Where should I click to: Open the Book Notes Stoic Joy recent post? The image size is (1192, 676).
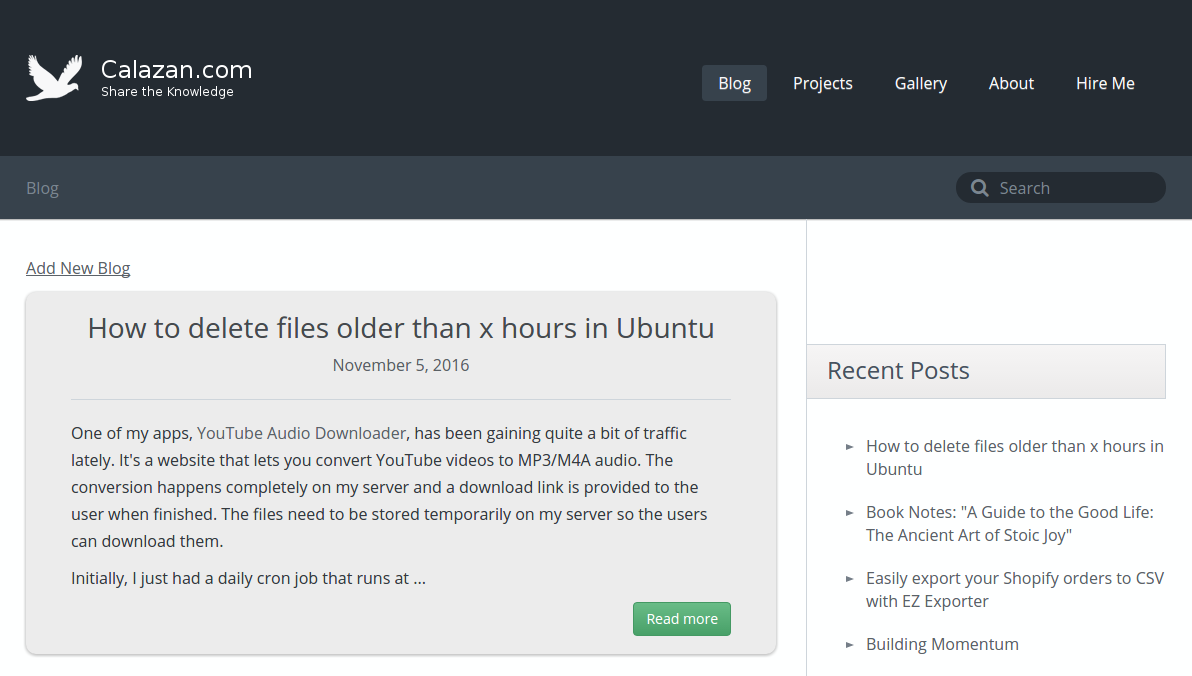(1009, 523)
